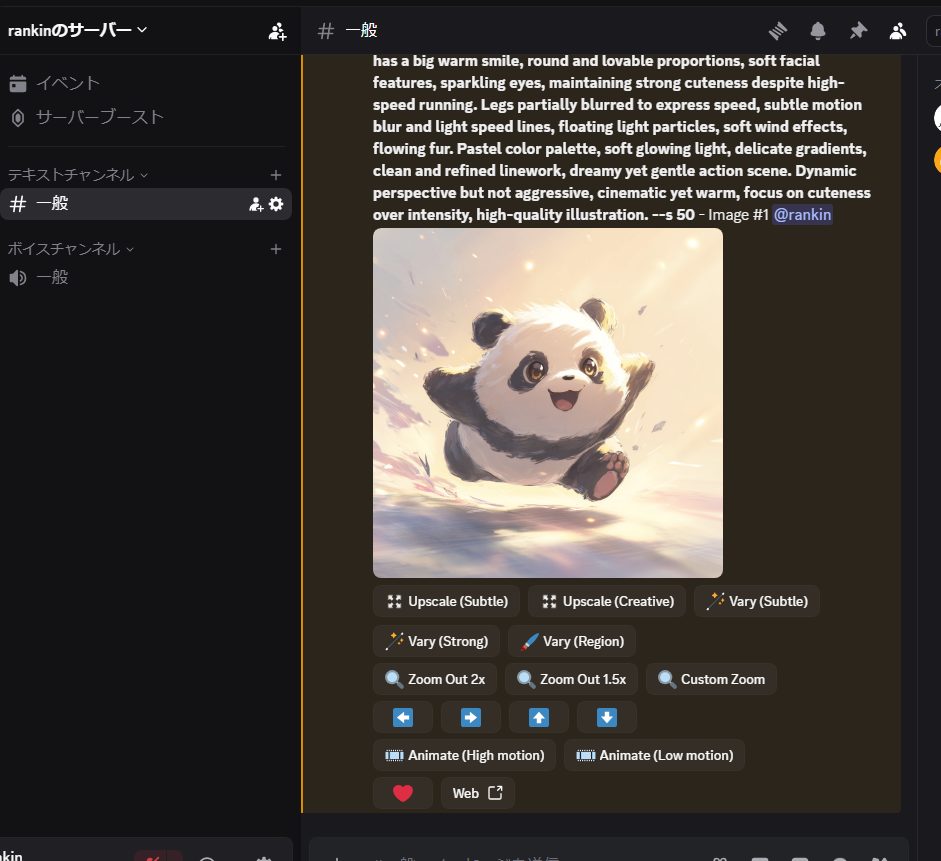Toggle the red heart favorite button
This screenshot has height=861, width=941.
click(402, 793)
